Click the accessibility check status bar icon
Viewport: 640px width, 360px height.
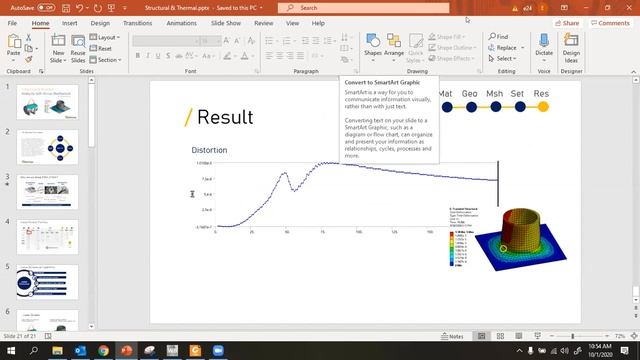click(48, 336)
